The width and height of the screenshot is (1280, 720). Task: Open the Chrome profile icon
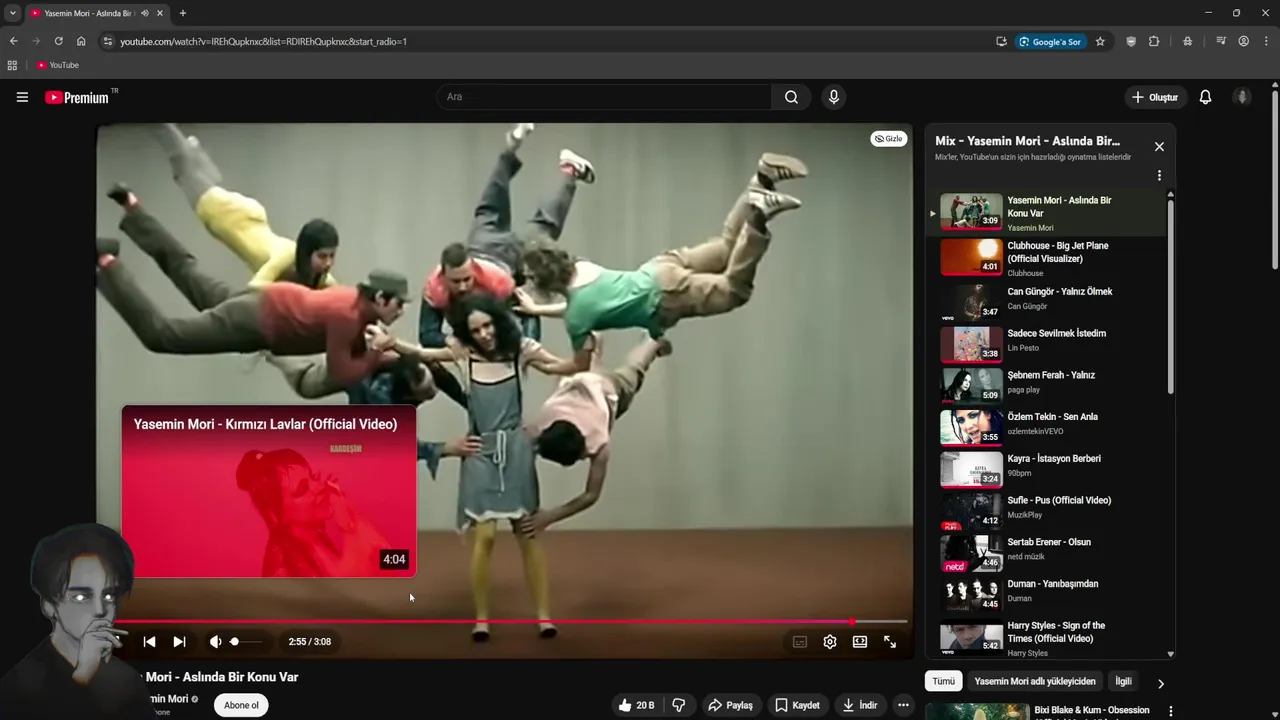(1243, 41)
